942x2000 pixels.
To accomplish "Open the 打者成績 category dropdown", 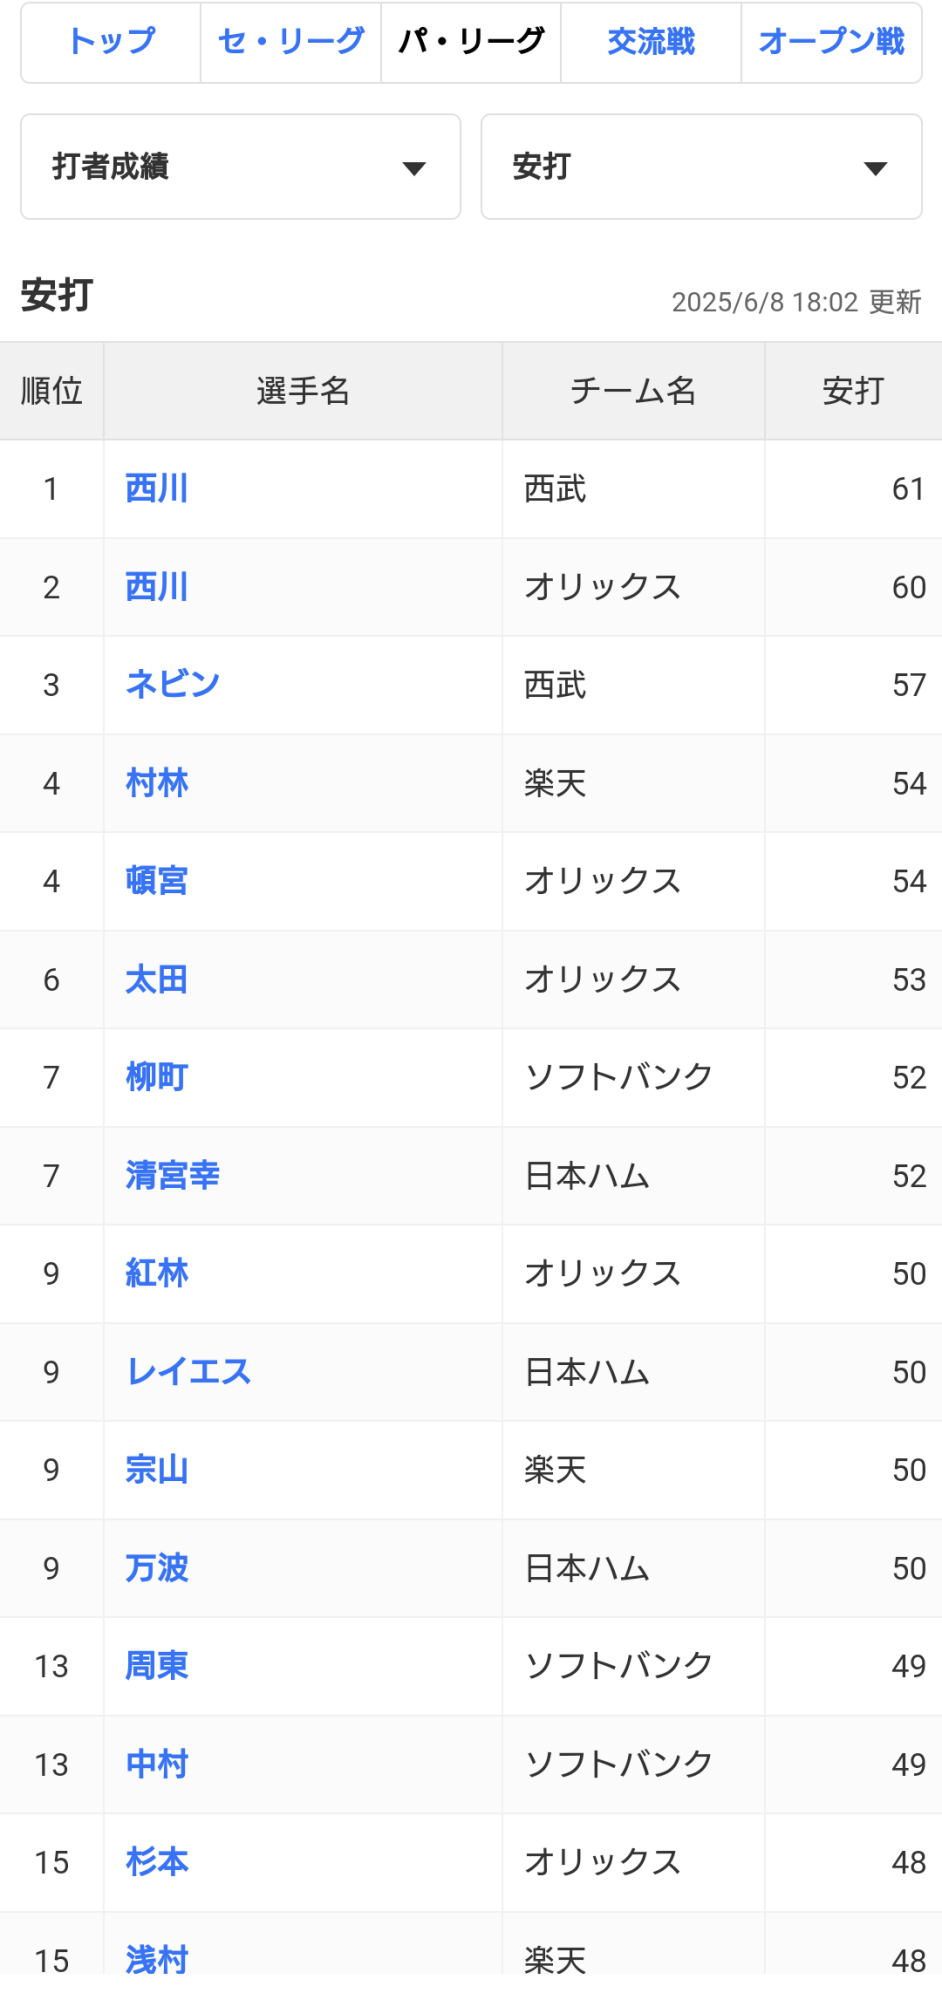I will click(240, 167).
